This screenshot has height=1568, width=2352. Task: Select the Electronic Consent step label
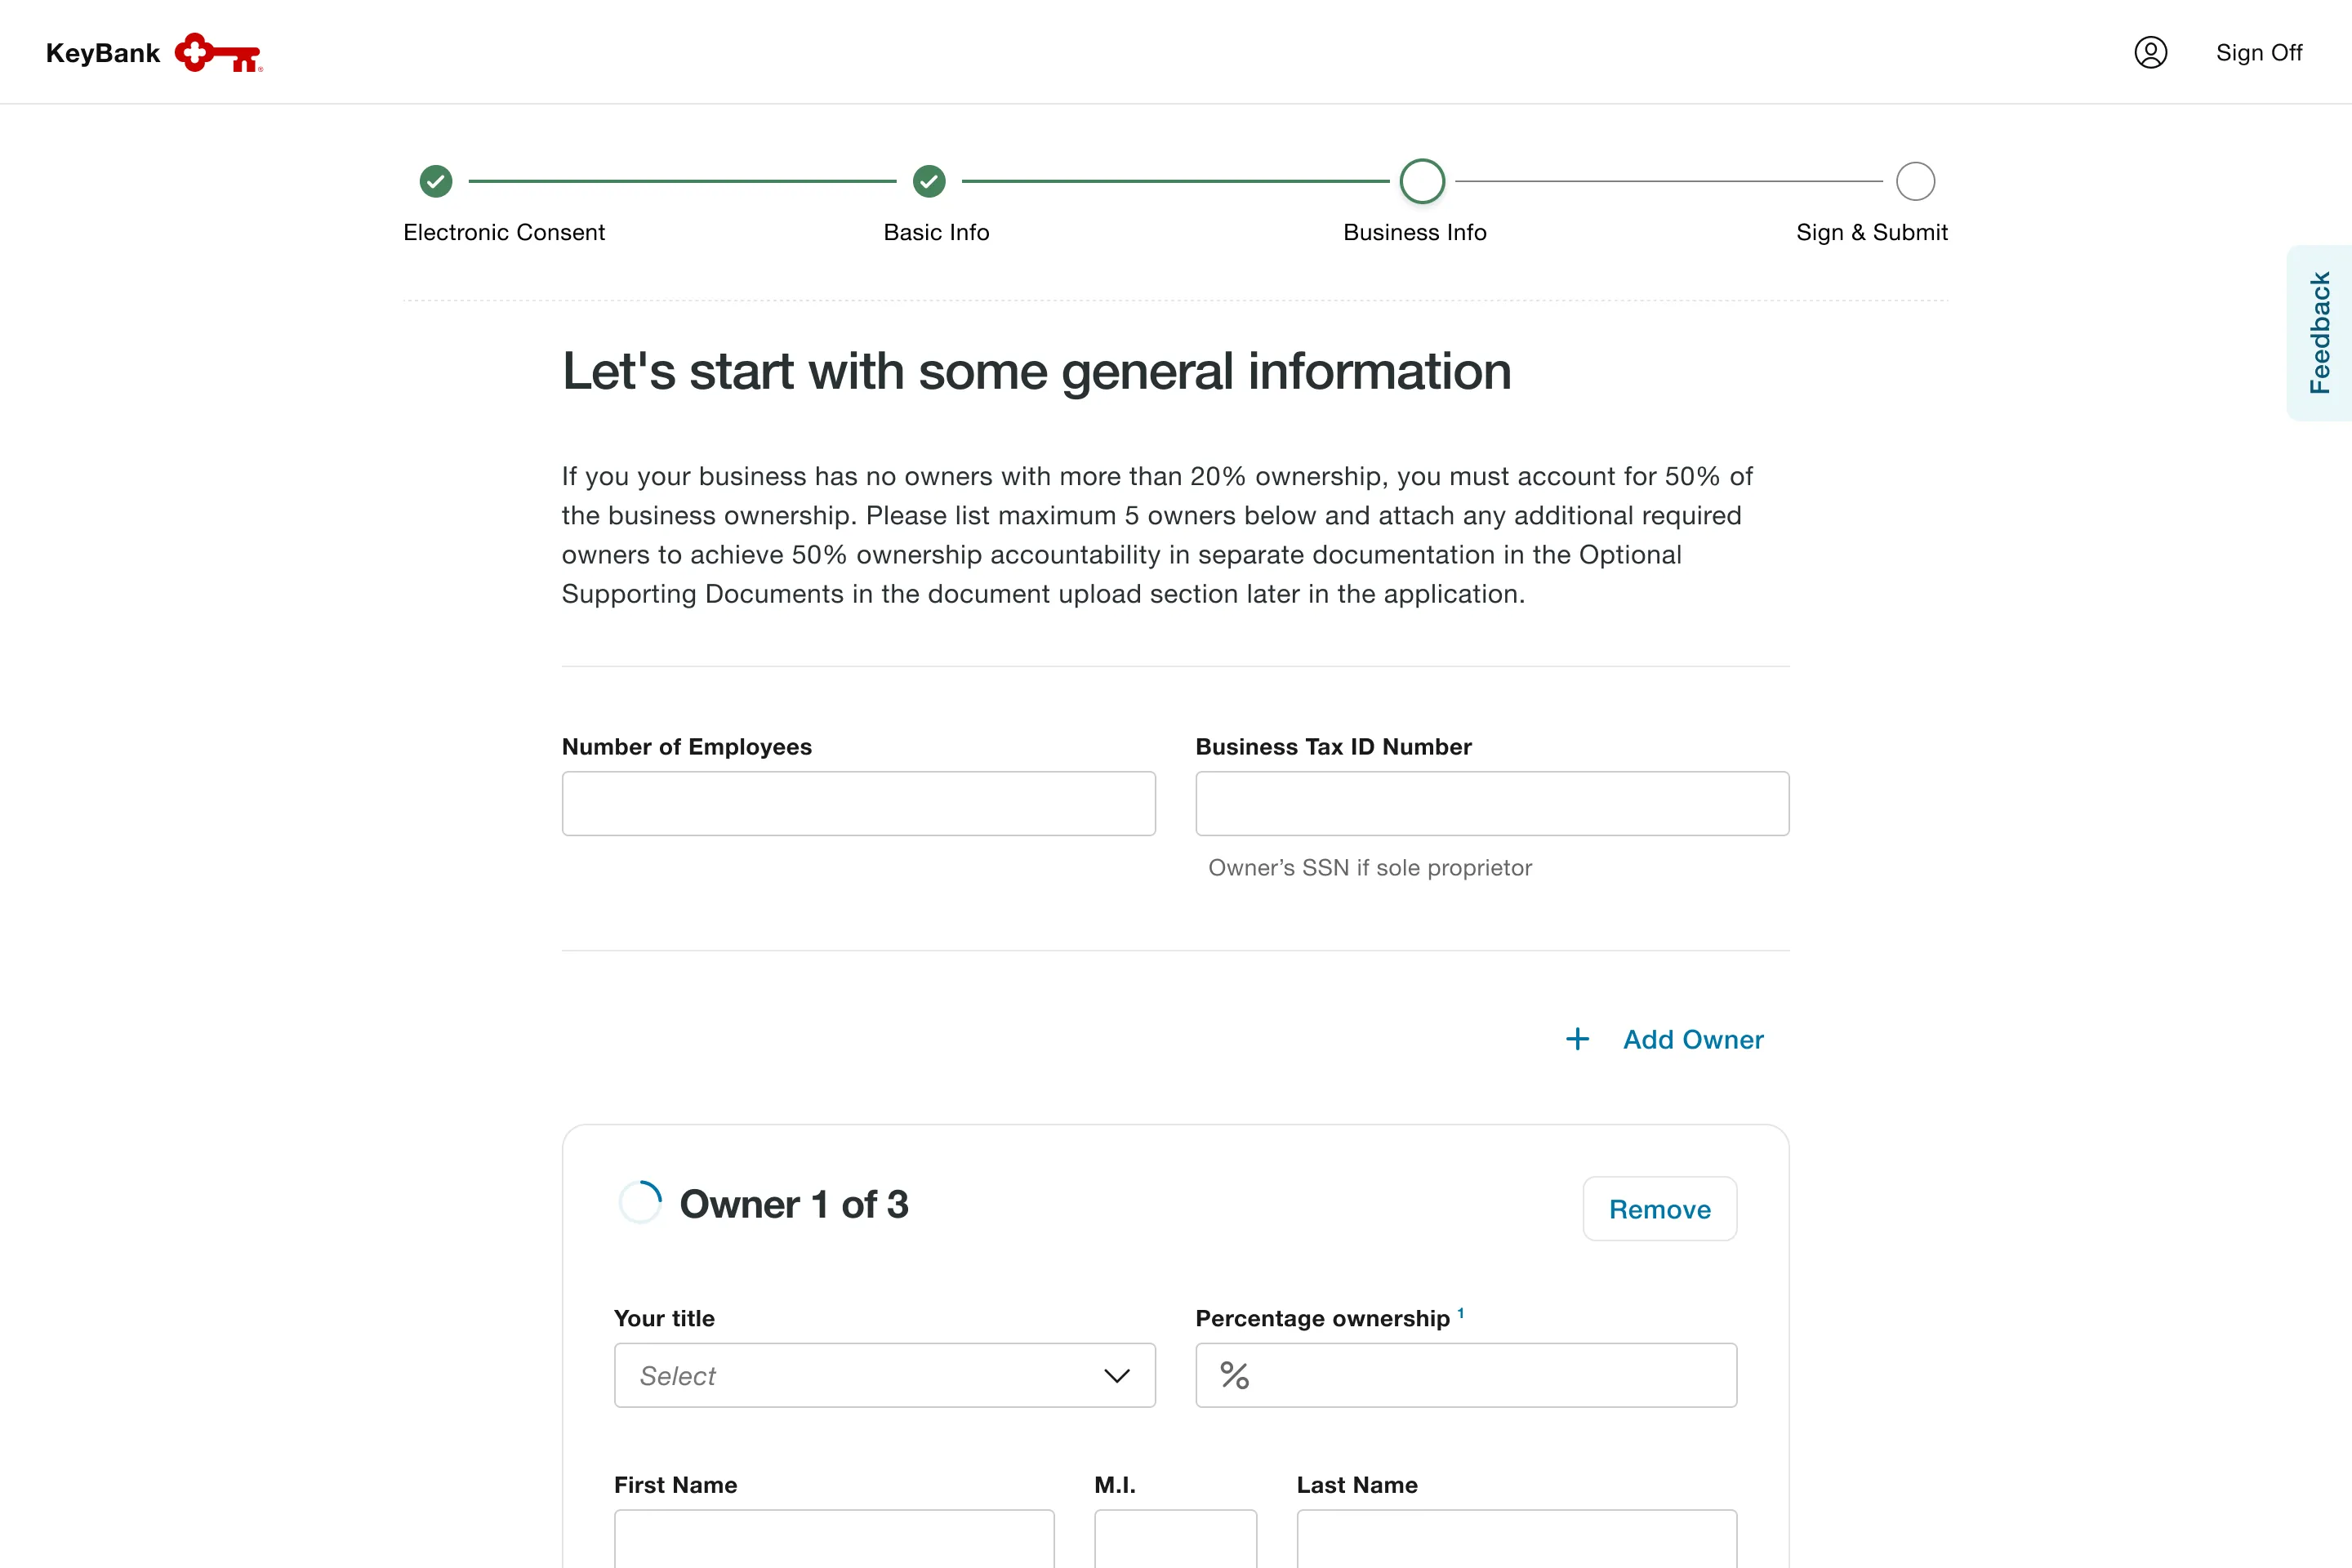coord(504,232)
